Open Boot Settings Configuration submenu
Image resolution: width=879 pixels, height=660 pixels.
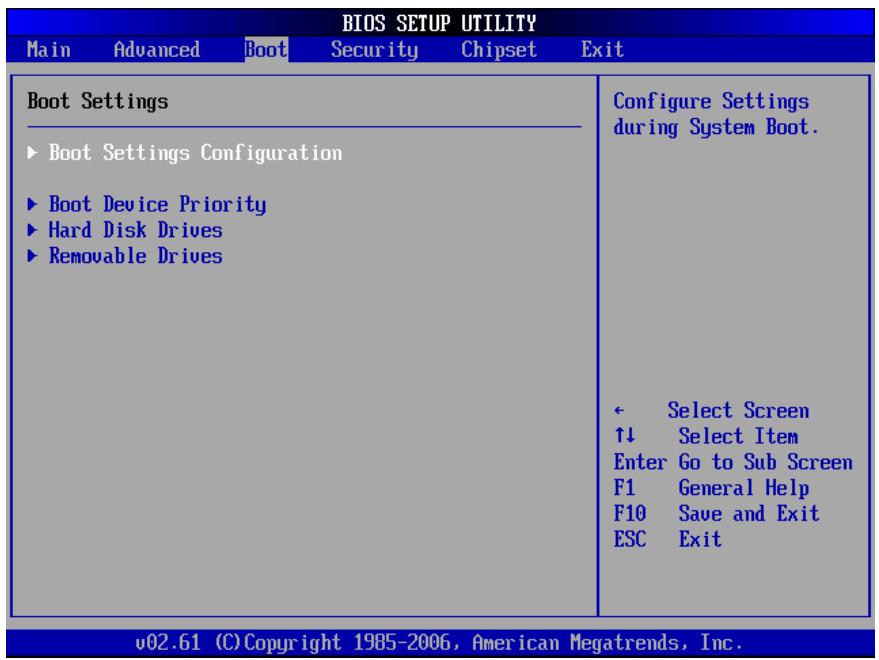(195, 153)
